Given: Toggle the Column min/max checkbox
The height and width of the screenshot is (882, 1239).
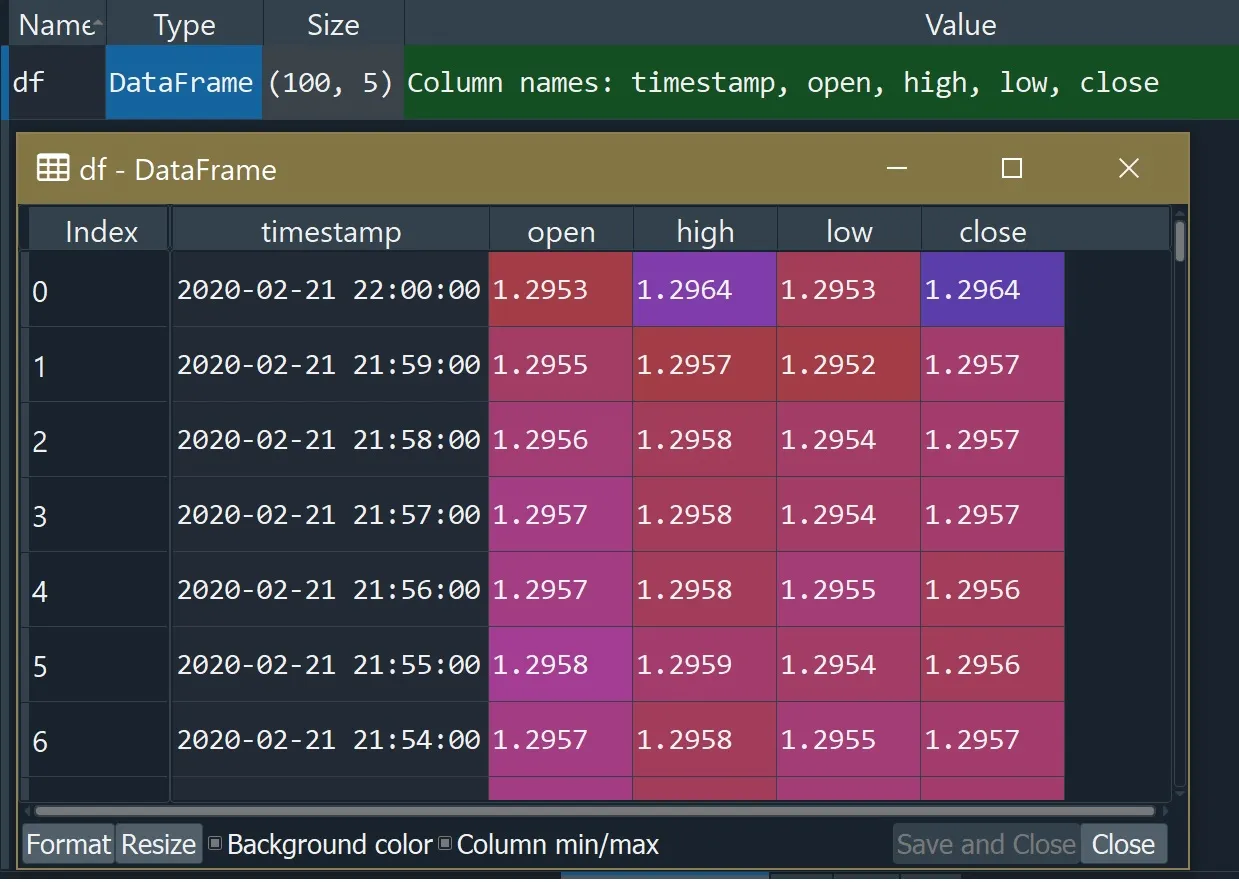Looking at the screenshot, I should click(x=446, y=844).
